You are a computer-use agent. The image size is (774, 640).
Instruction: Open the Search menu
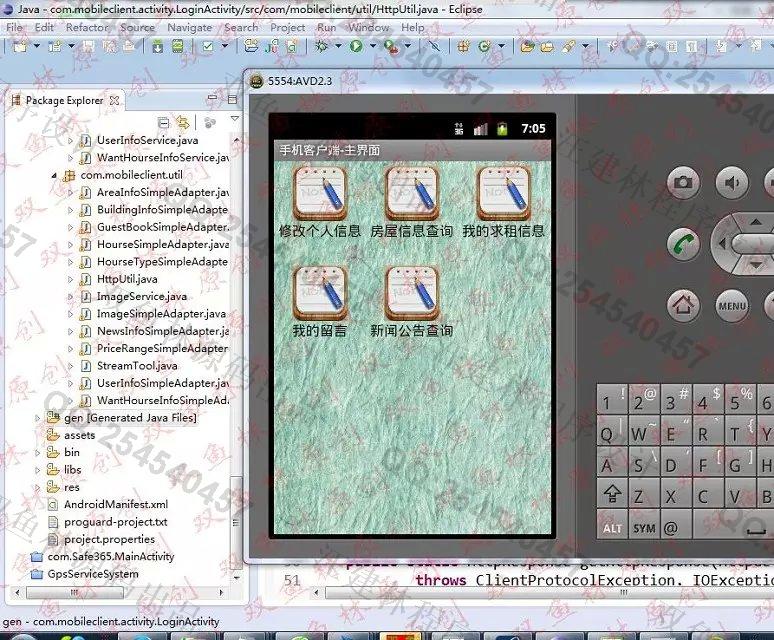[x=241, y=27]
